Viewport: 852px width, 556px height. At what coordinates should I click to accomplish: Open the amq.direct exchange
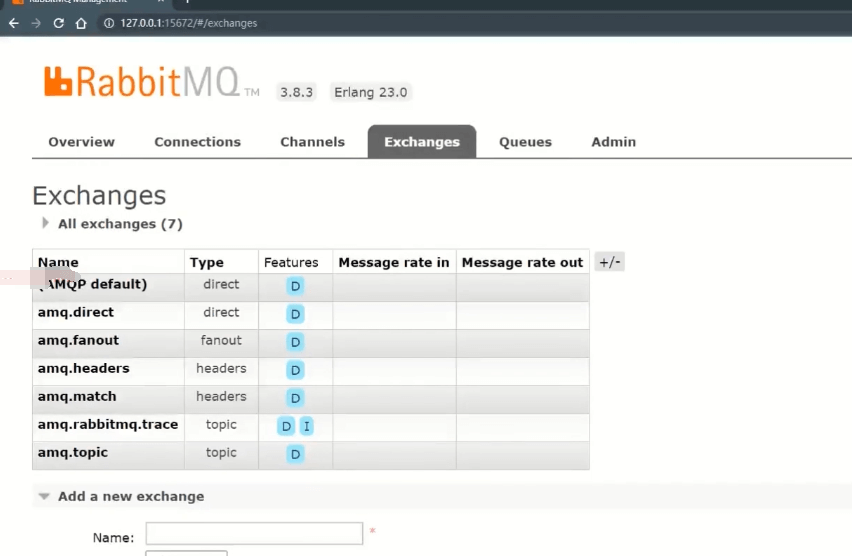click(x=76, y=312)
